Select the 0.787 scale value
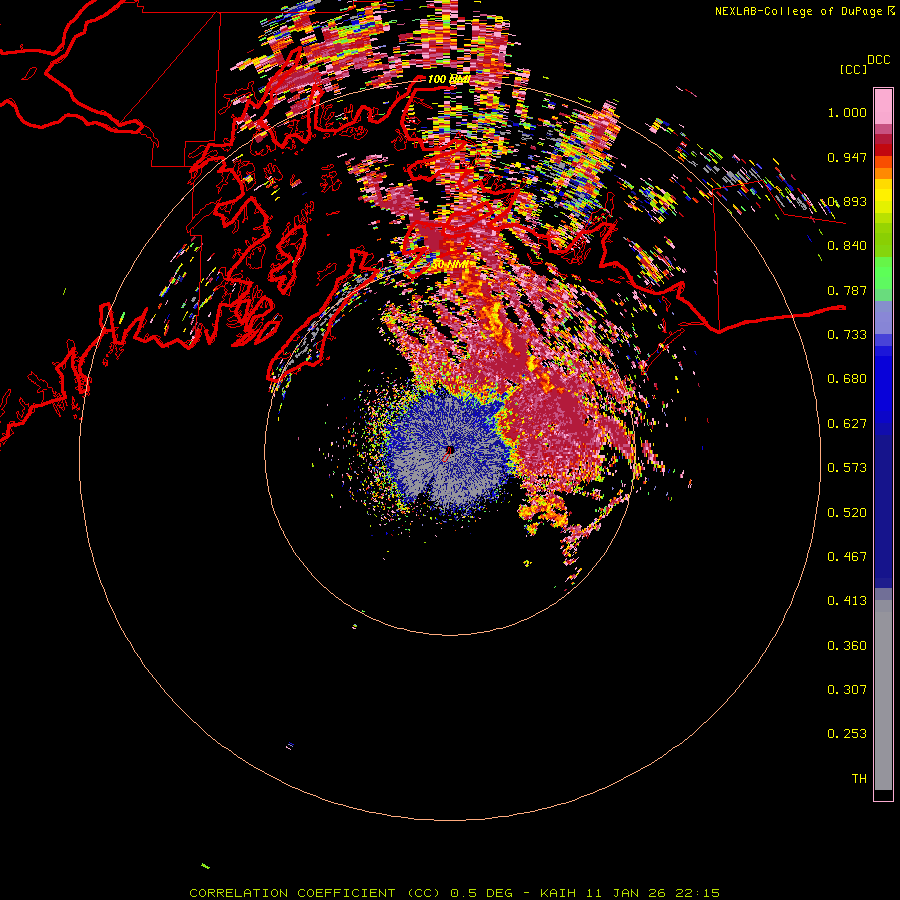 pos(847,290)
